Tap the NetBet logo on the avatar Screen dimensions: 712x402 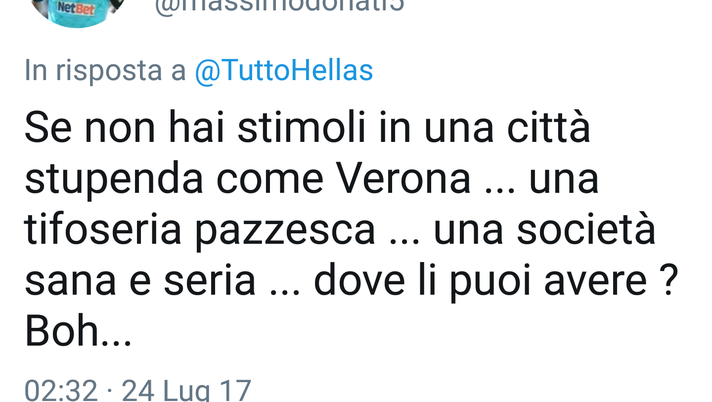coord(76,8)
